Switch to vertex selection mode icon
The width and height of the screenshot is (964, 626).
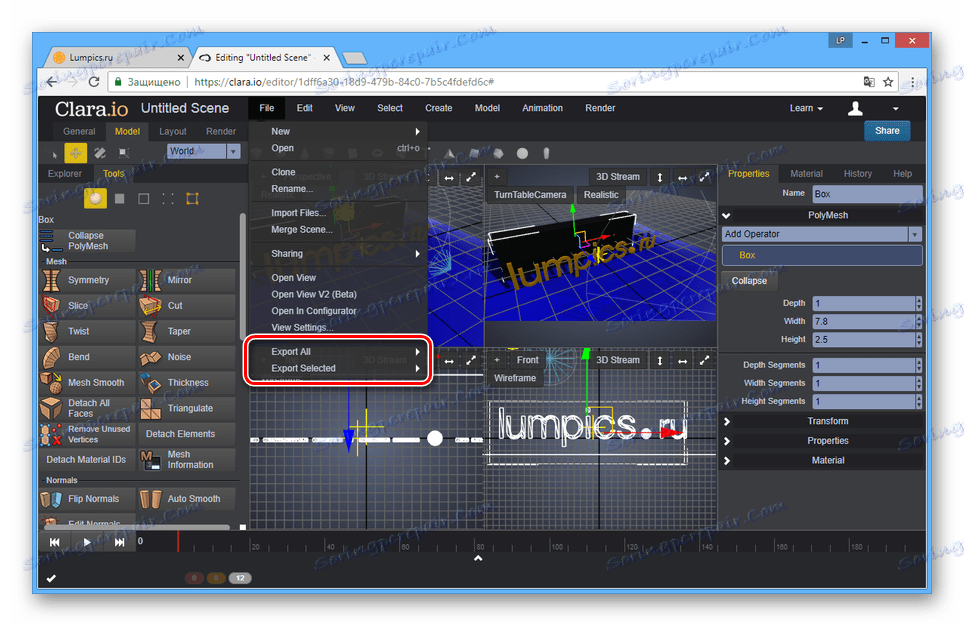coord(168,199)
